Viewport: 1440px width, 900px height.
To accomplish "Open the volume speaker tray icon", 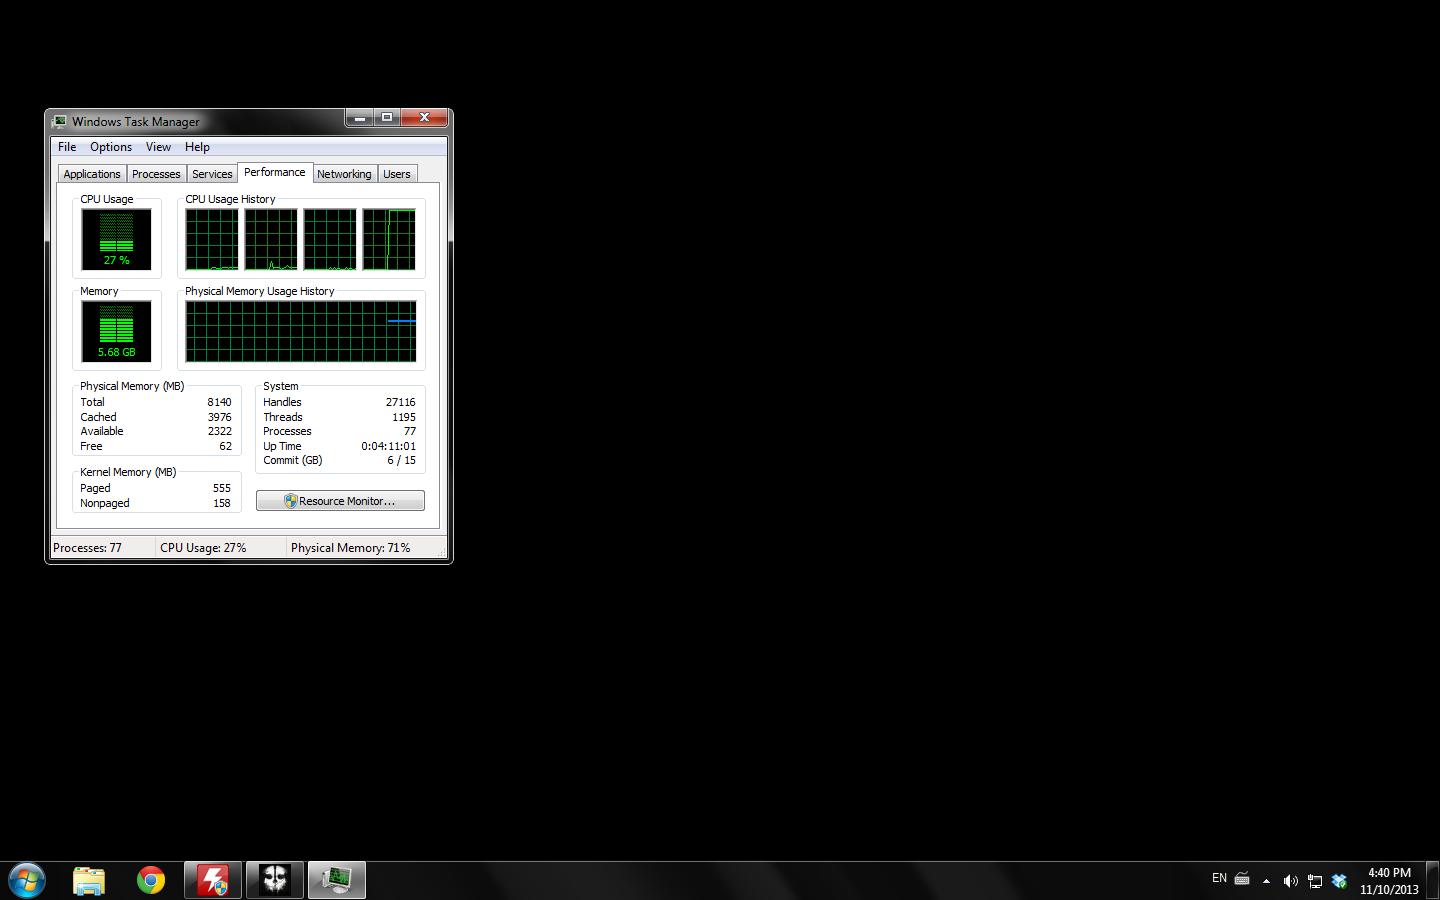I will click(1290, 881).
